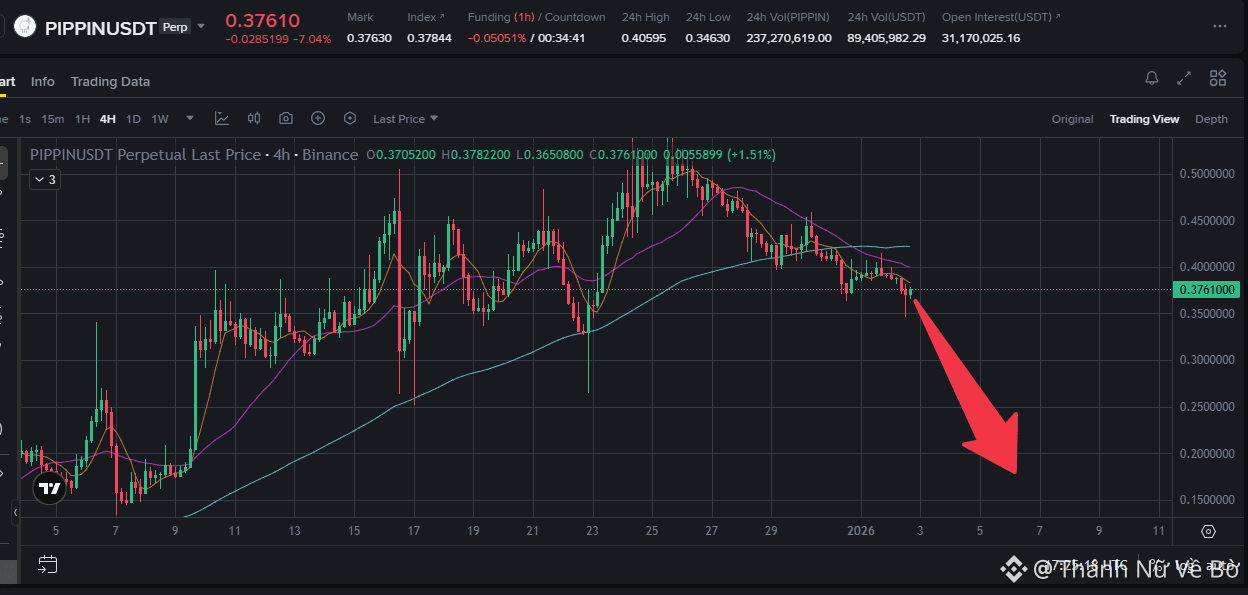Click the open interest value 31,170,025.16
Viewport: 1248px width, 595px height.
coord(981,38)
